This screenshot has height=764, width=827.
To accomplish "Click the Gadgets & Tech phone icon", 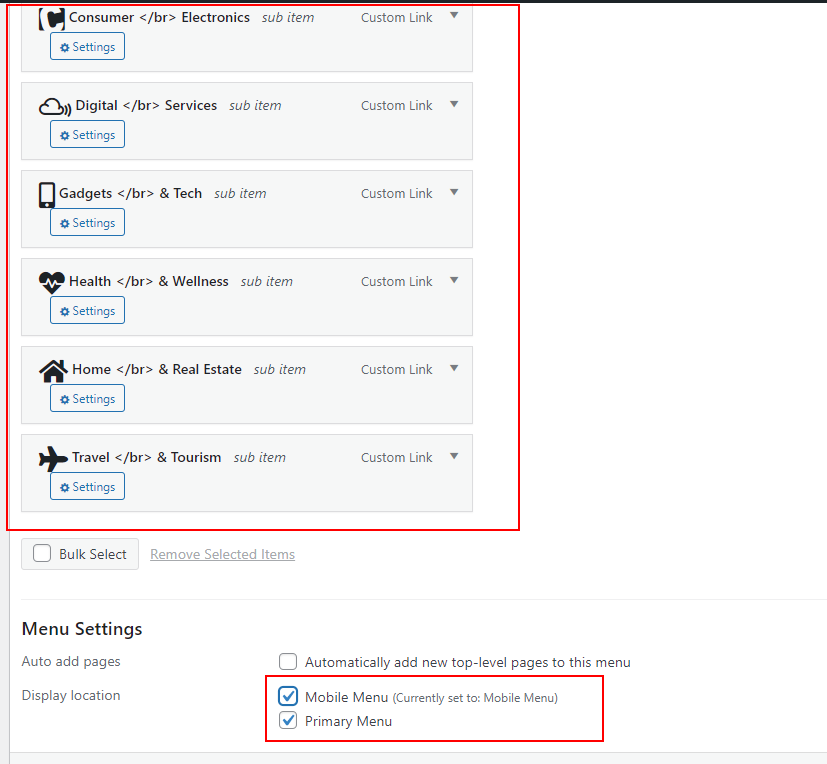I will pyautogui.click(x=47, y=195).
